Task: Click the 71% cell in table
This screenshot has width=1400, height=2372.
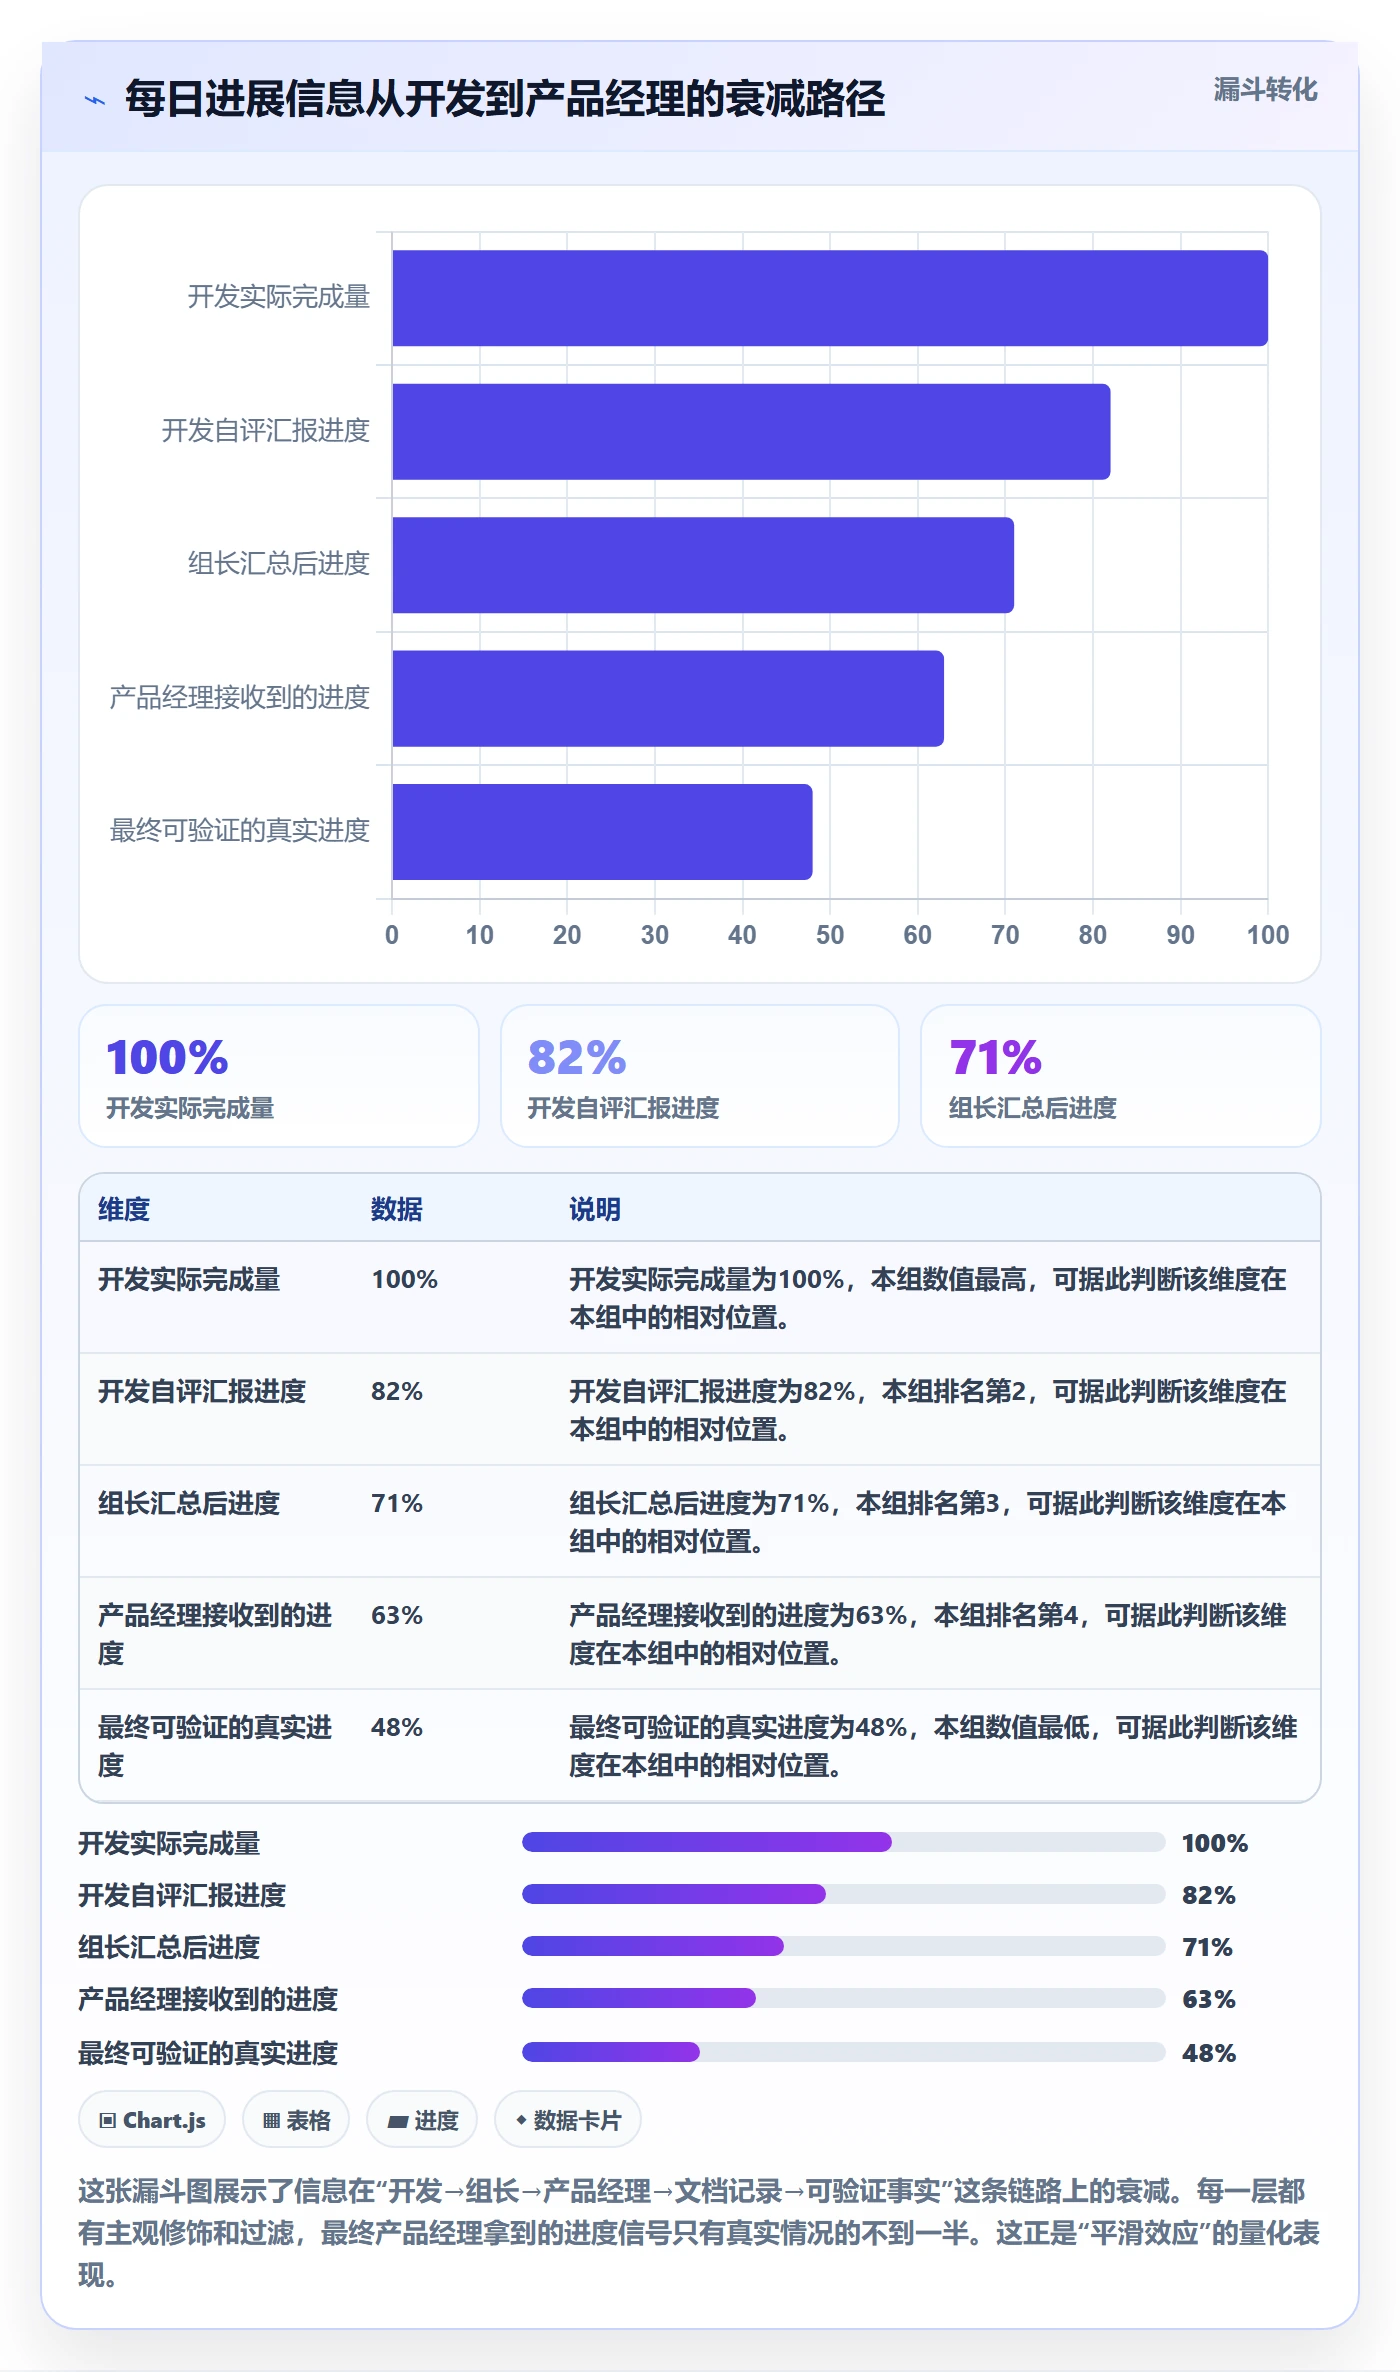Action: [397, 1503]
